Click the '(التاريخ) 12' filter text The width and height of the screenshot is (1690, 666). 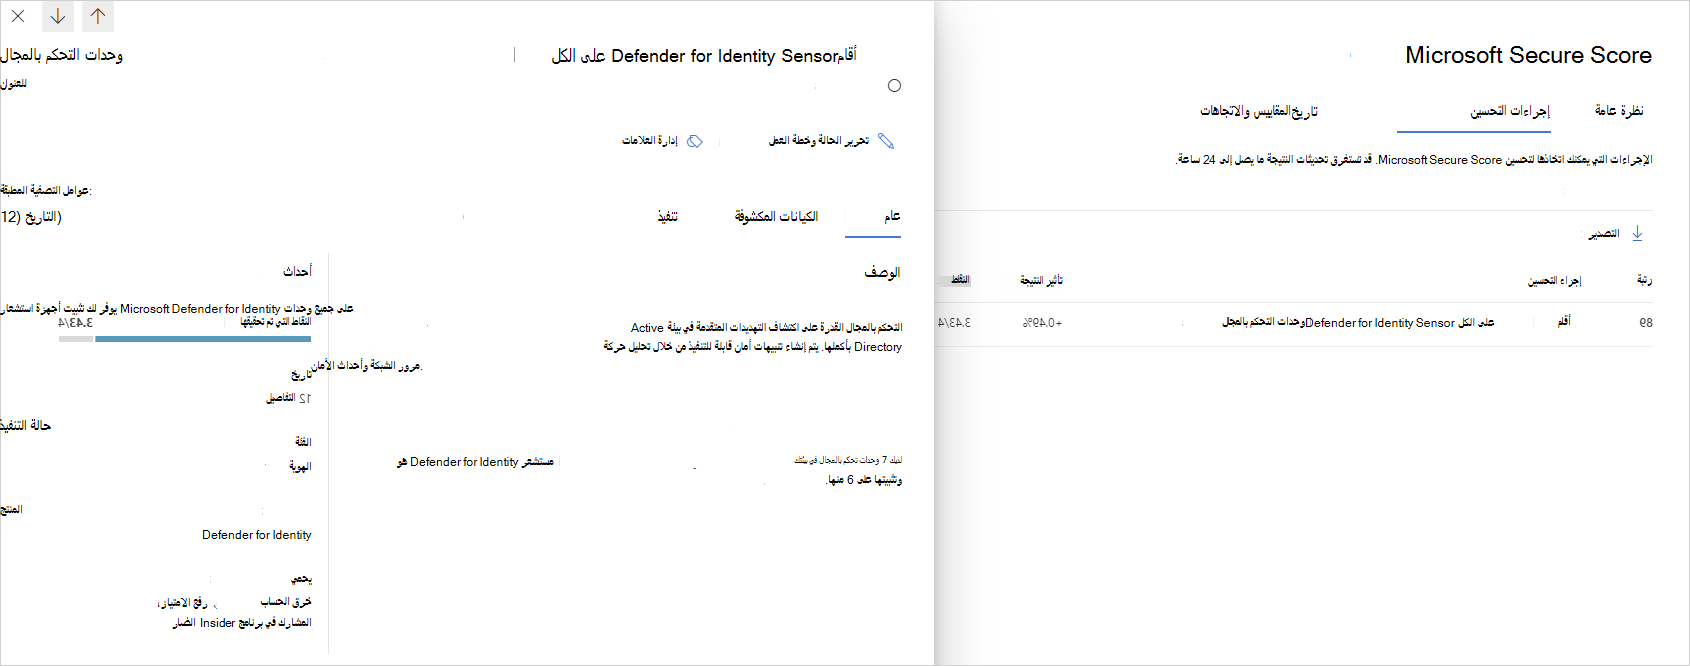(x=31, y=217)
